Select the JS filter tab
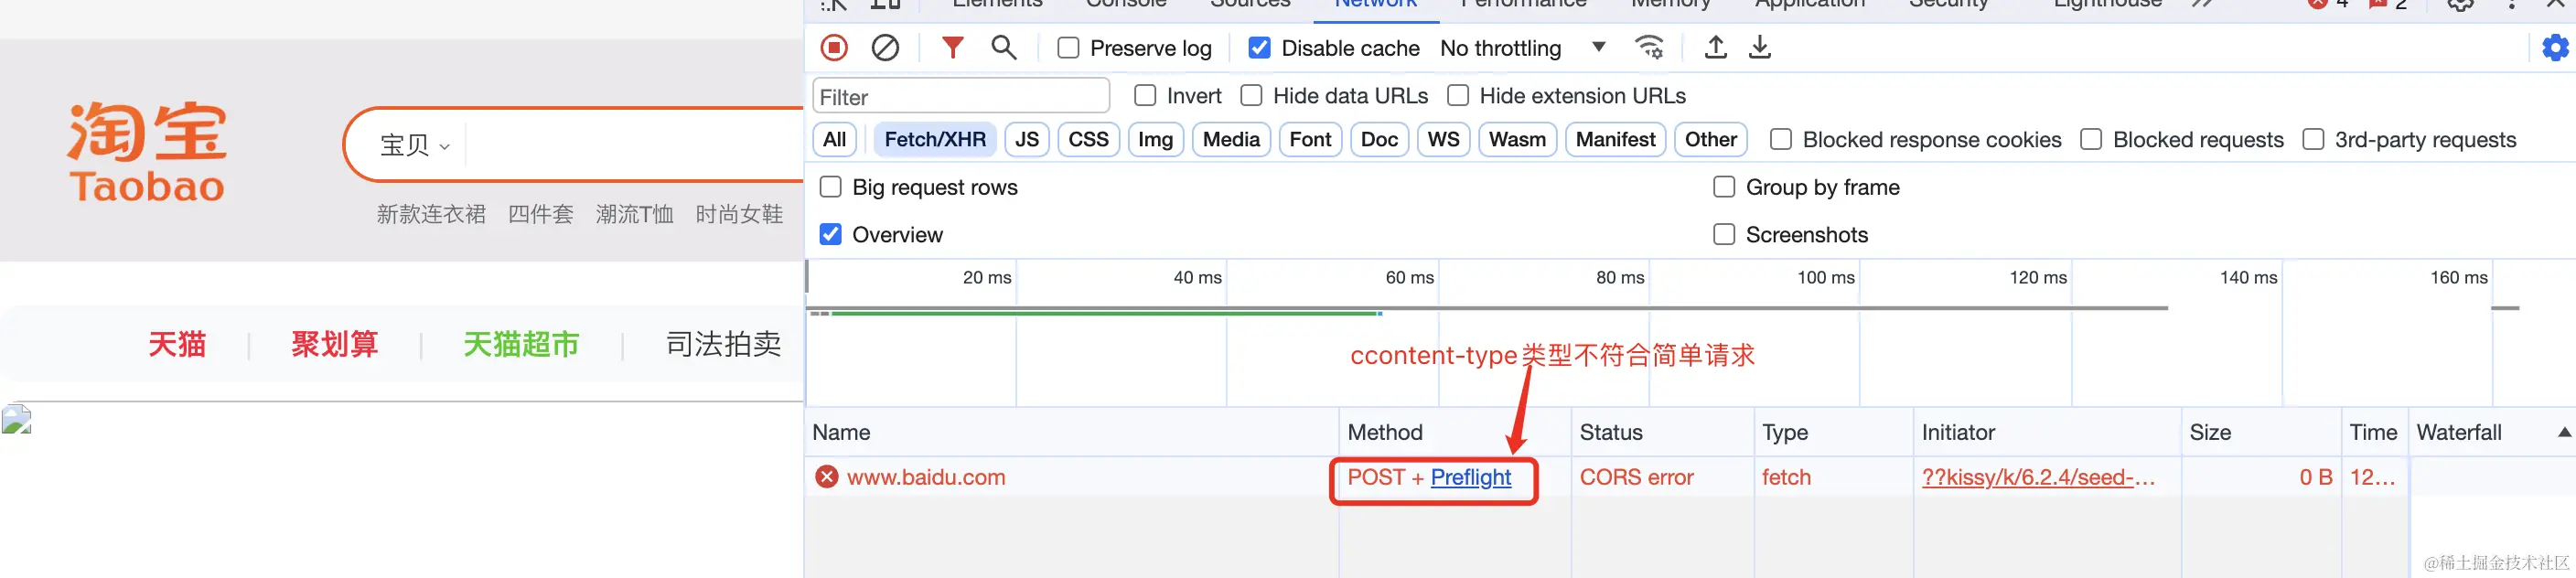 click(x=1026, y=140)
